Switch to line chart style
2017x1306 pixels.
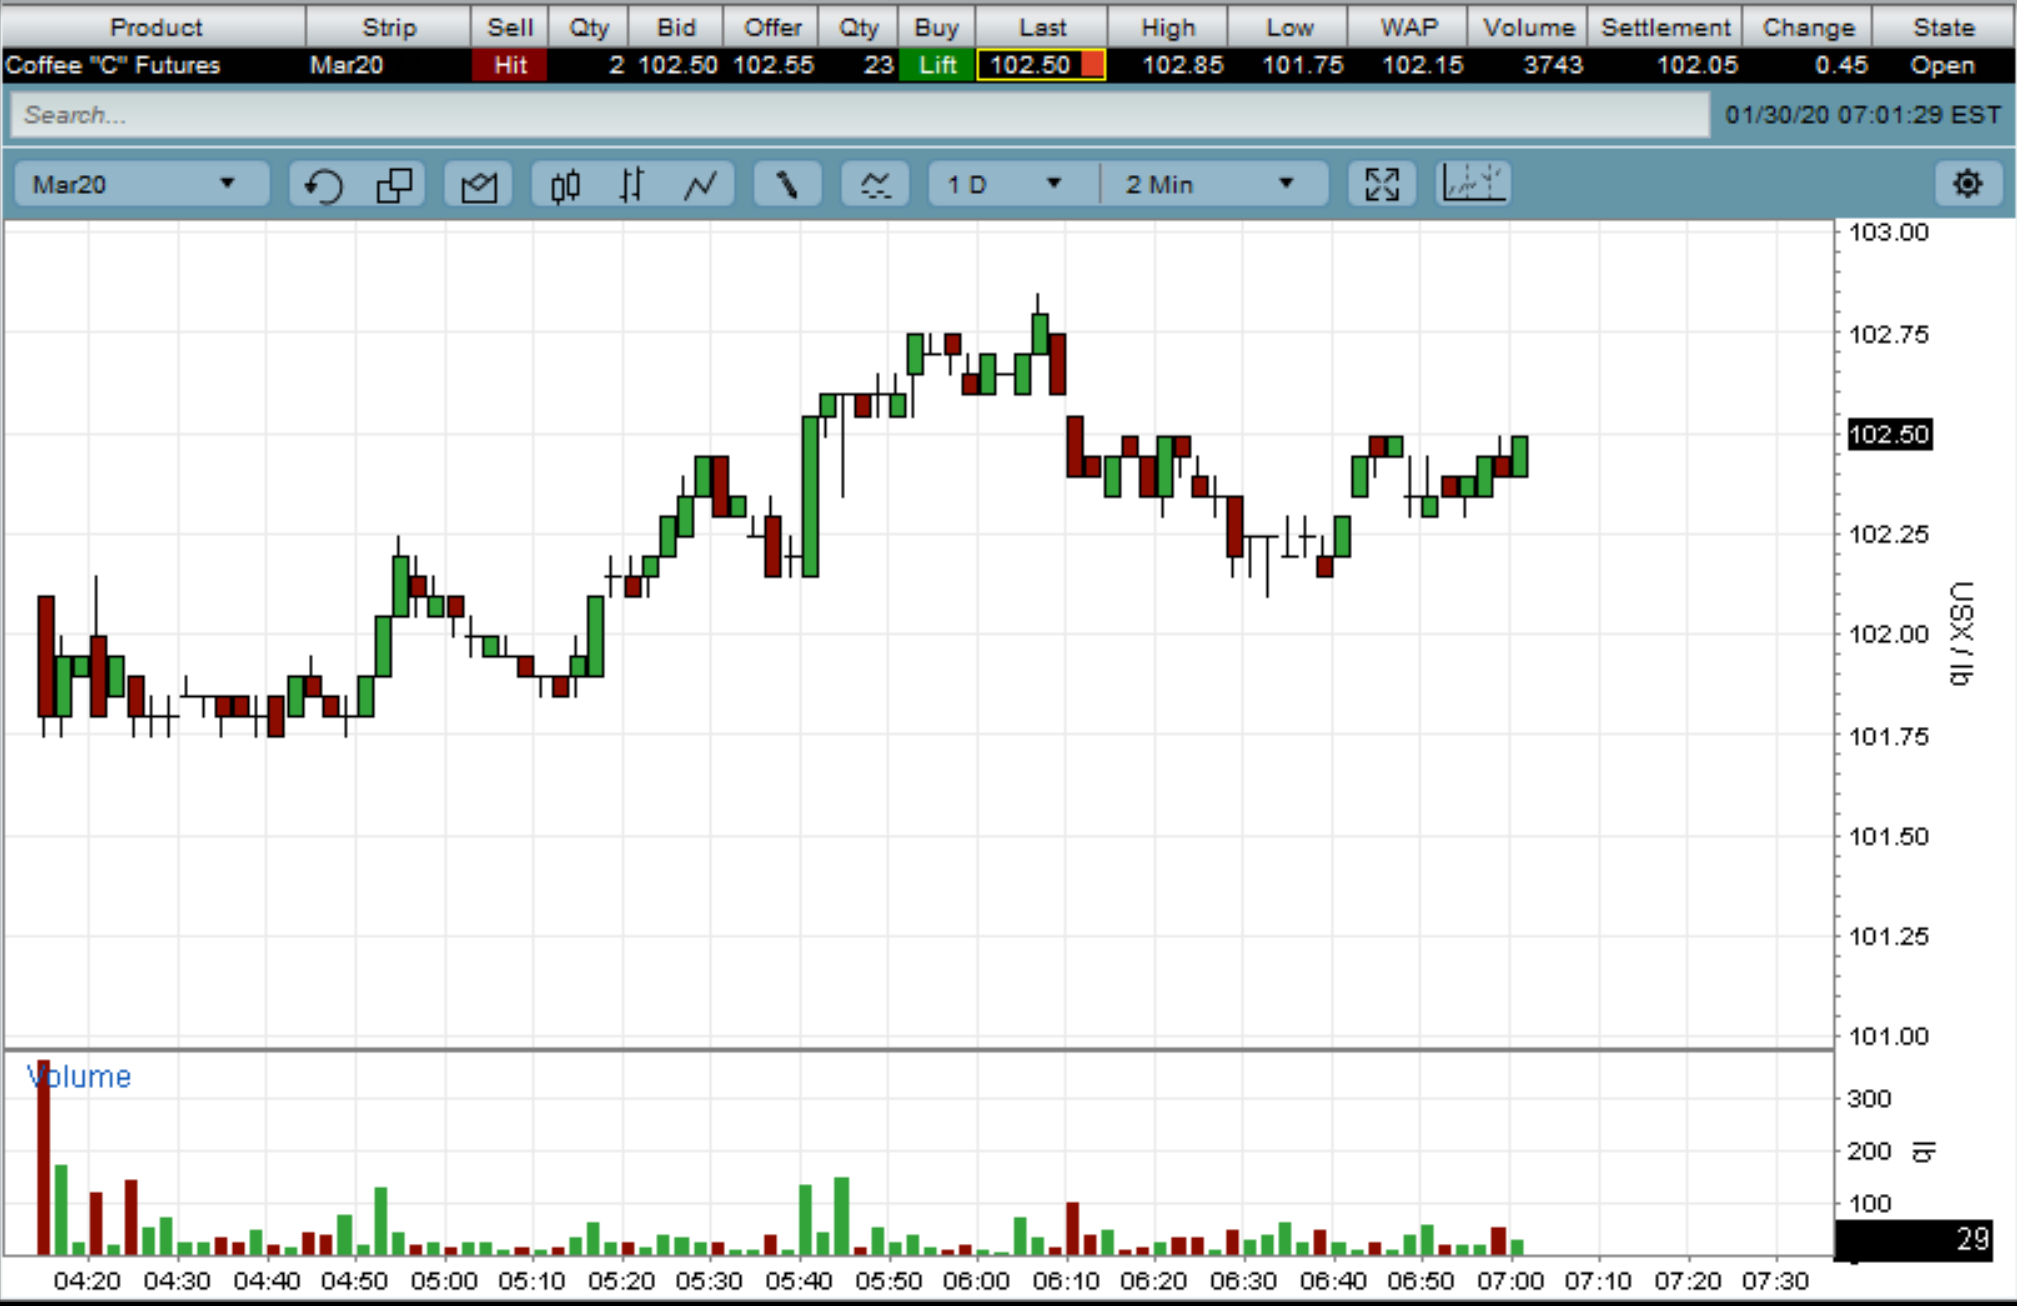pos(700,185)
